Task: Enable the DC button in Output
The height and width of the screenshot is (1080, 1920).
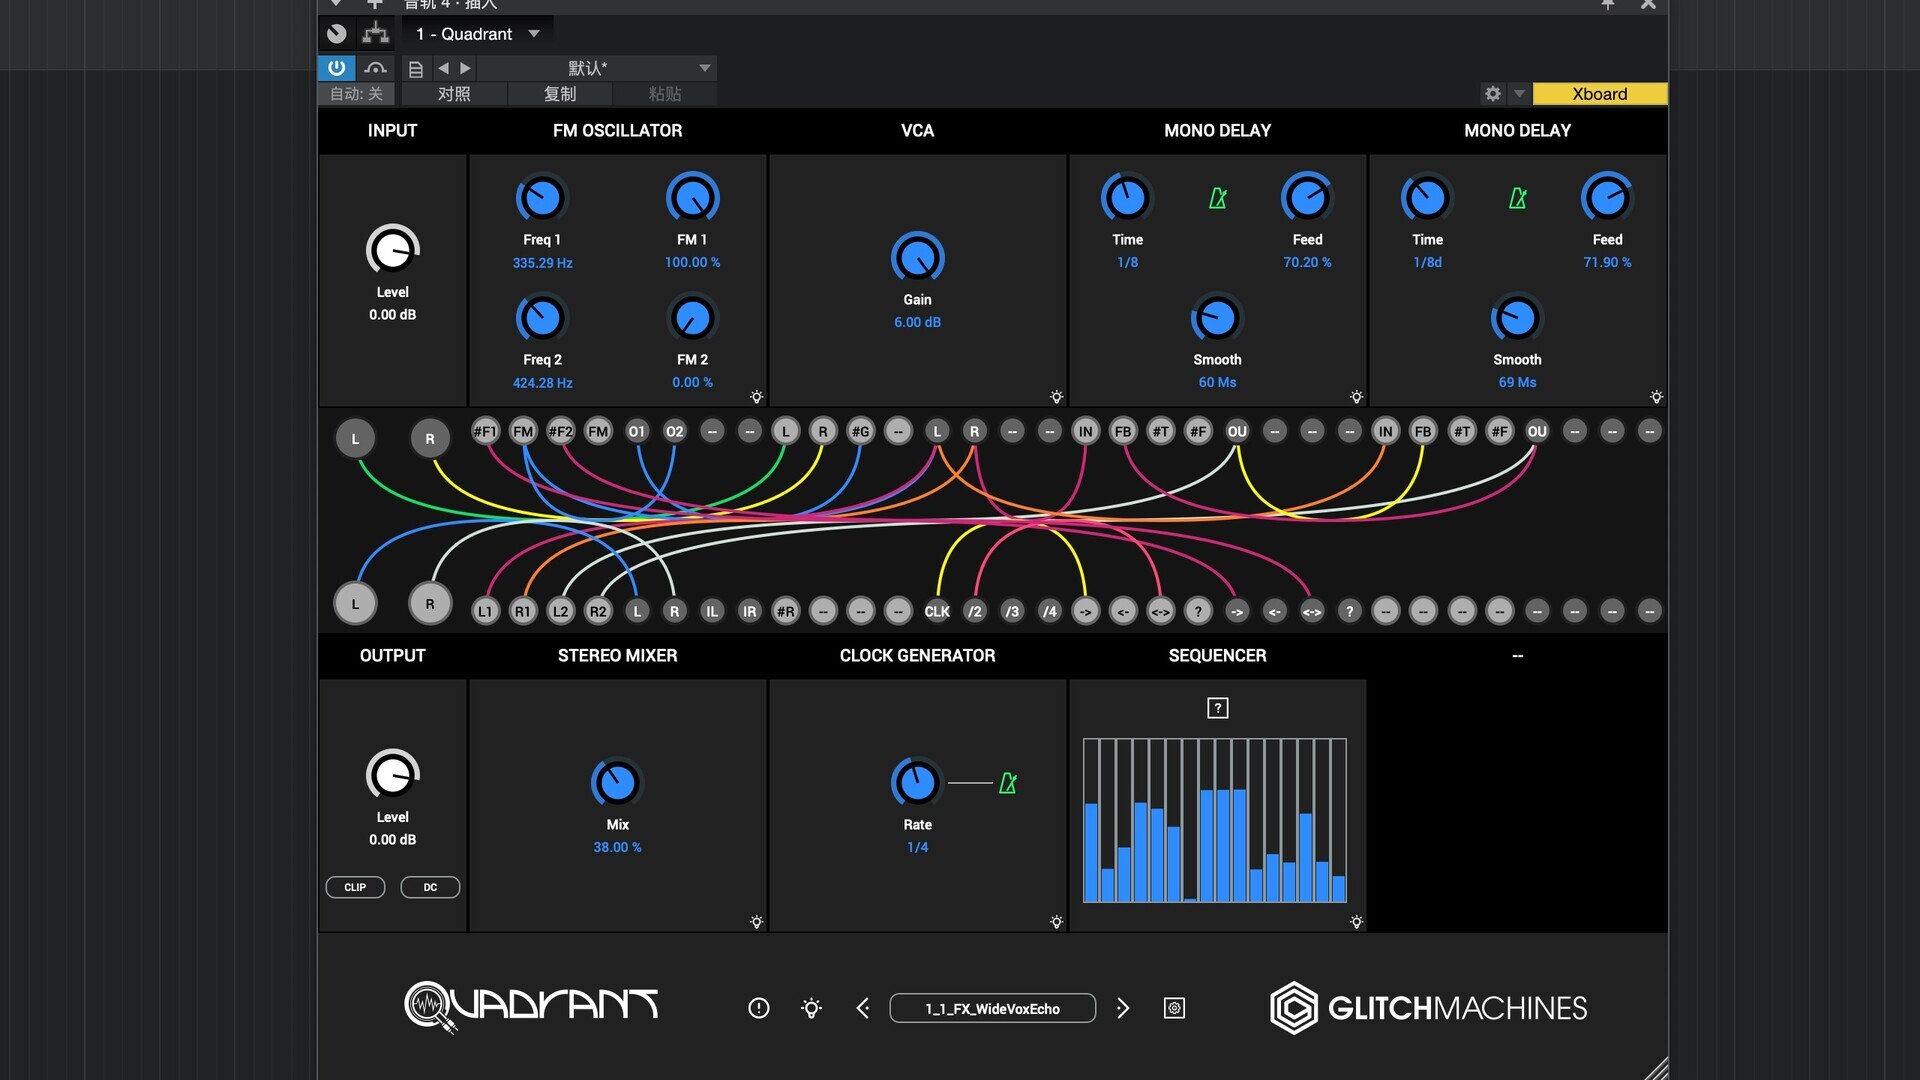Action: point(430,887)
